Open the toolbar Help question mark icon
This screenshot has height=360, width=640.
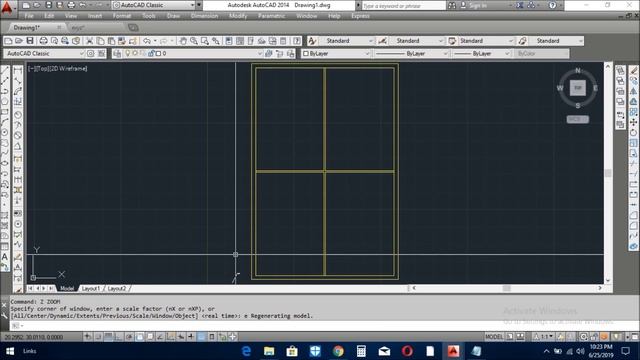coord(297,41)
